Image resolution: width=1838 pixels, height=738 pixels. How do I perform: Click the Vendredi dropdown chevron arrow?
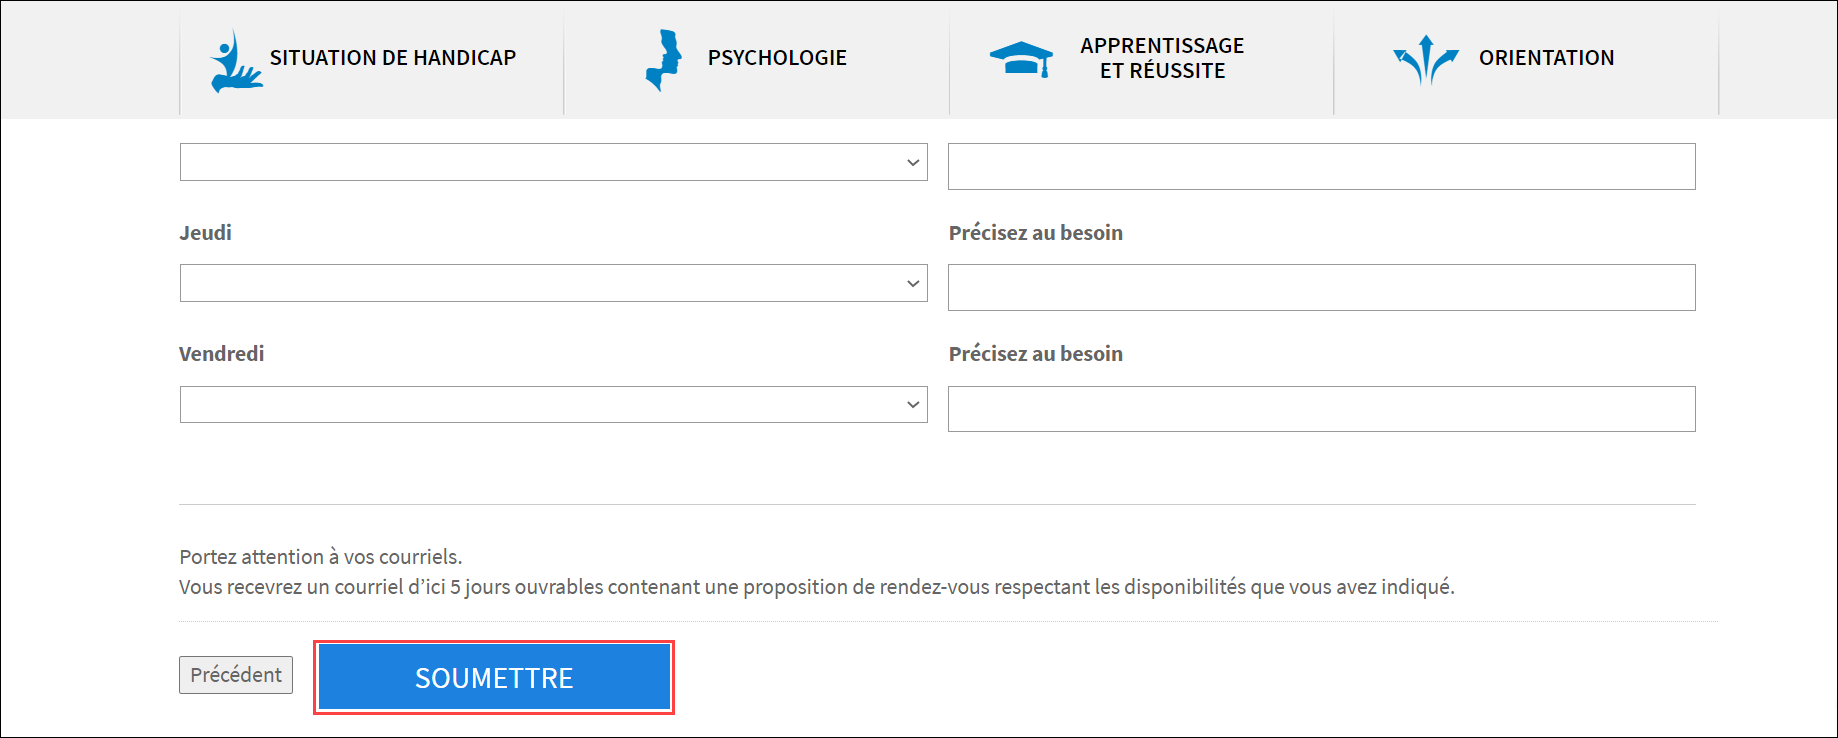[913, 405]
